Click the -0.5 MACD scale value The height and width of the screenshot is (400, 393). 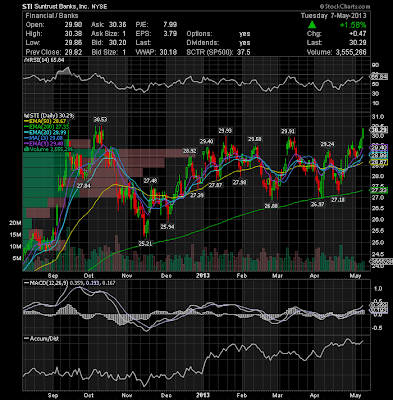coord(378,328)
